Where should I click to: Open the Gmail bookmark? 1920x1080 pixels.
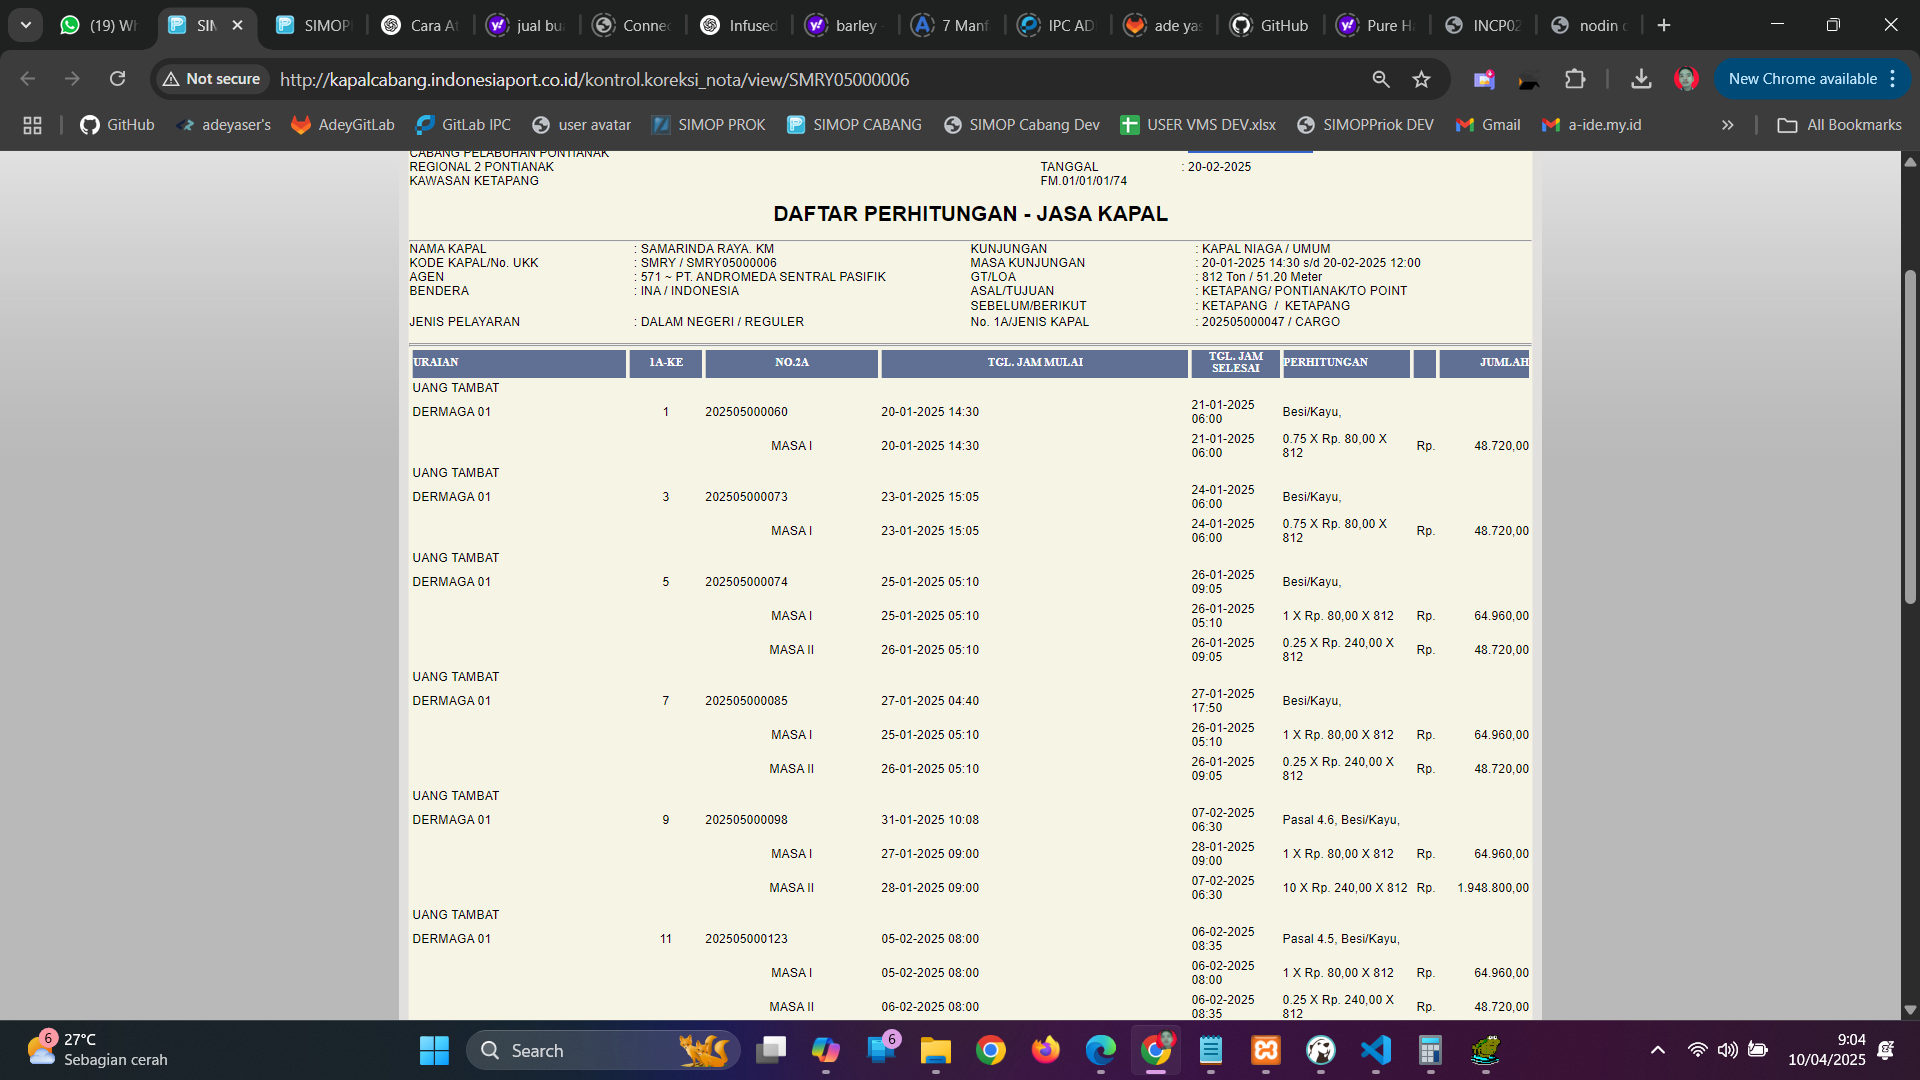point(1488,125)
